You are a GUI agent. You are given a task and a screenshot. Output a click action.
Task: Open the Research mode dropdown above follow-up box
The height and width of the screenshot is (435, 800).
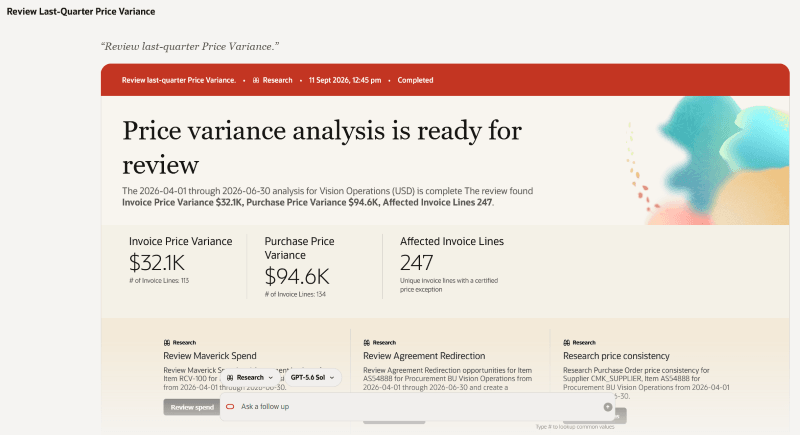(x=250, y=378)
